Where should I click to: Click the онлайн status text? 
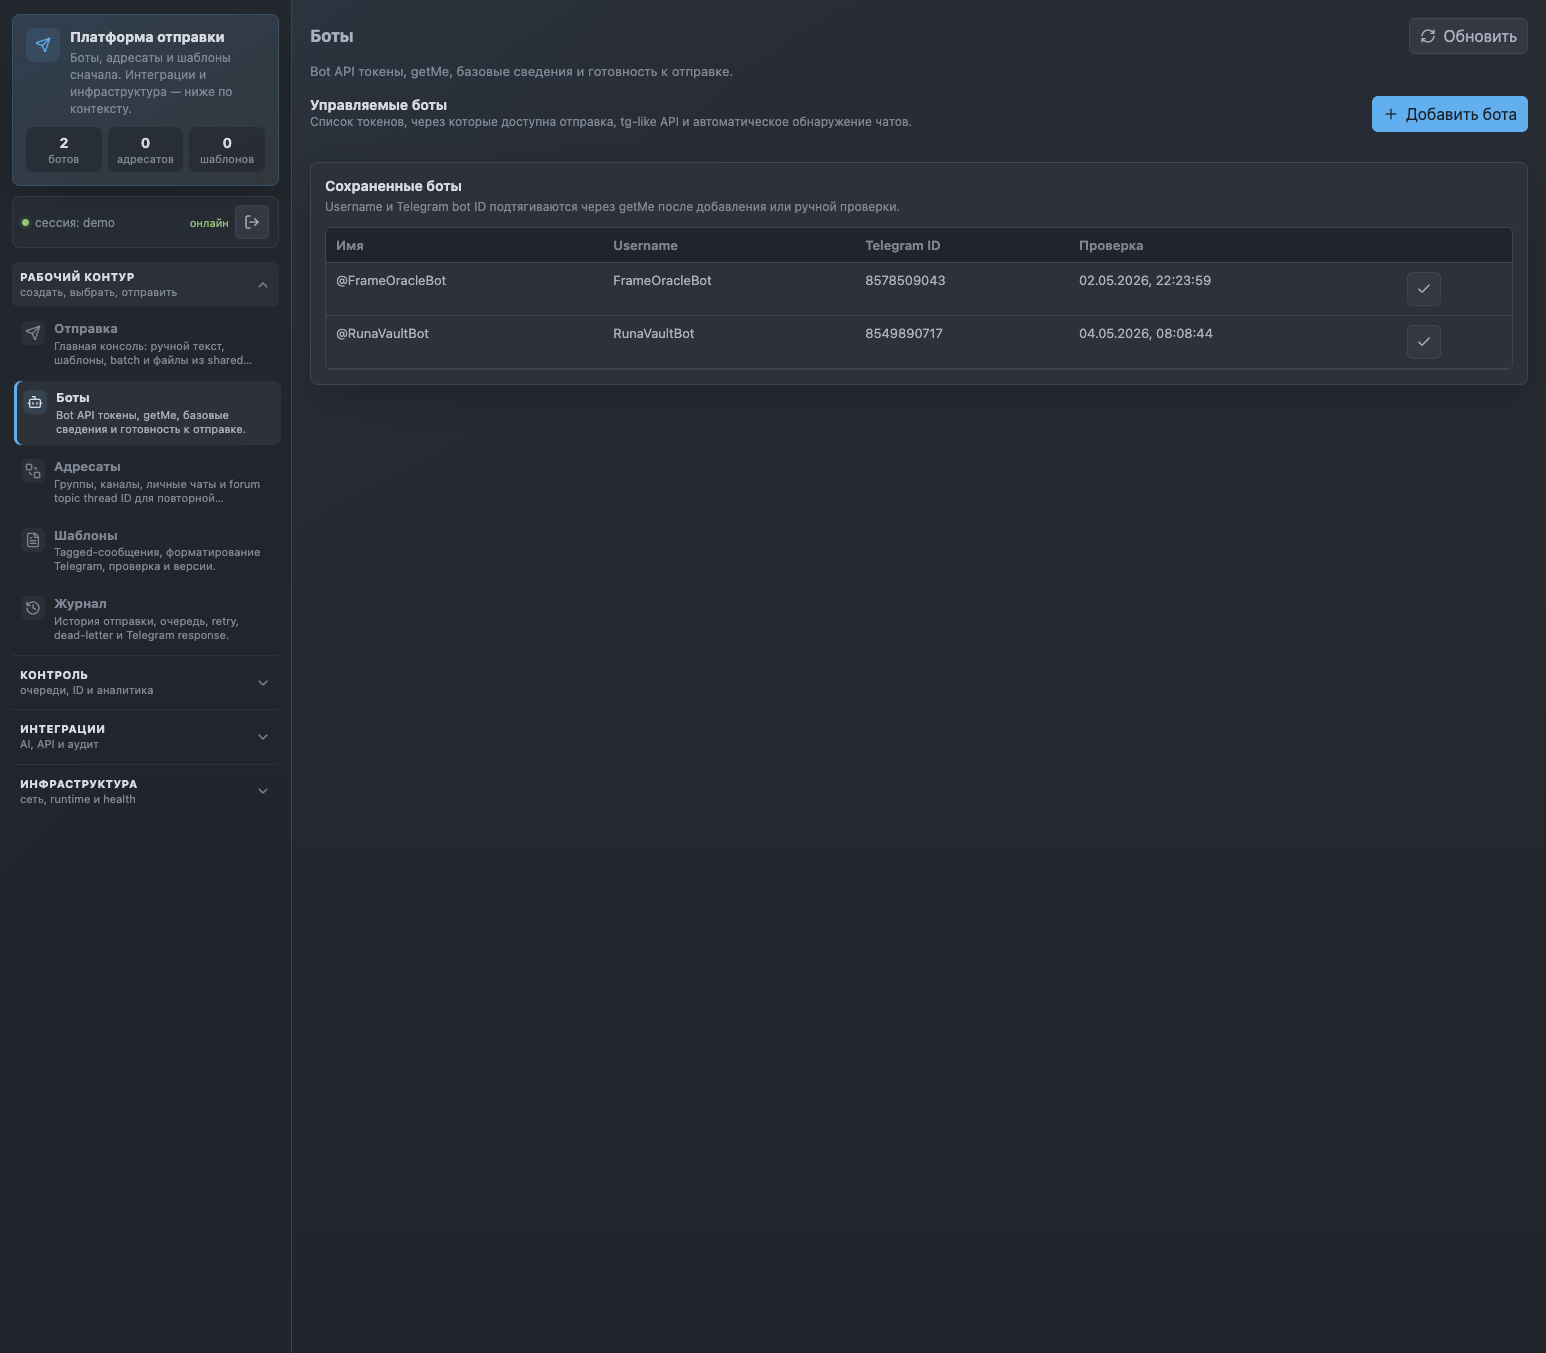pos(209,223)
